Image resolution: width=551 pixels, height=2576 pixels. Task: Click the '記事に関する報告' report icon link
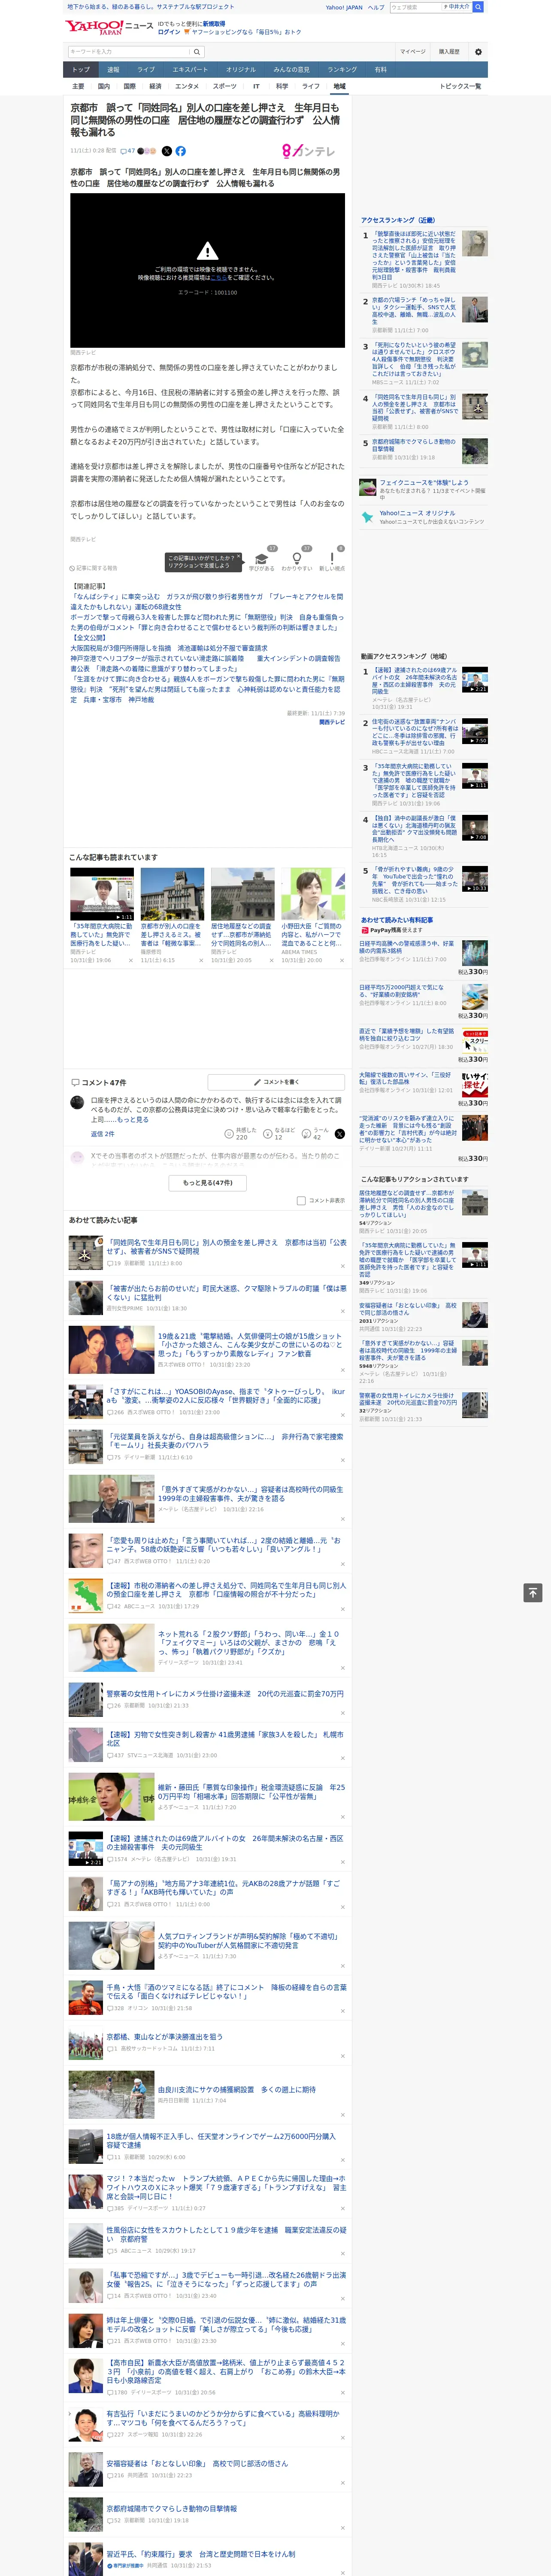(x=93, y=568)
